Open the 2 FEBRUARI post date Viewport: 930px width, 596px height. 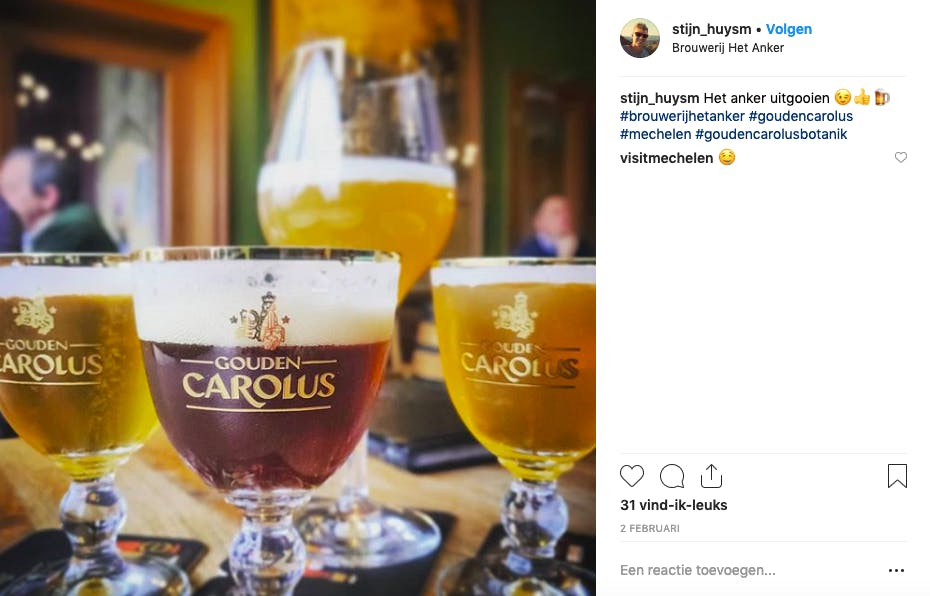coord(650,528)
